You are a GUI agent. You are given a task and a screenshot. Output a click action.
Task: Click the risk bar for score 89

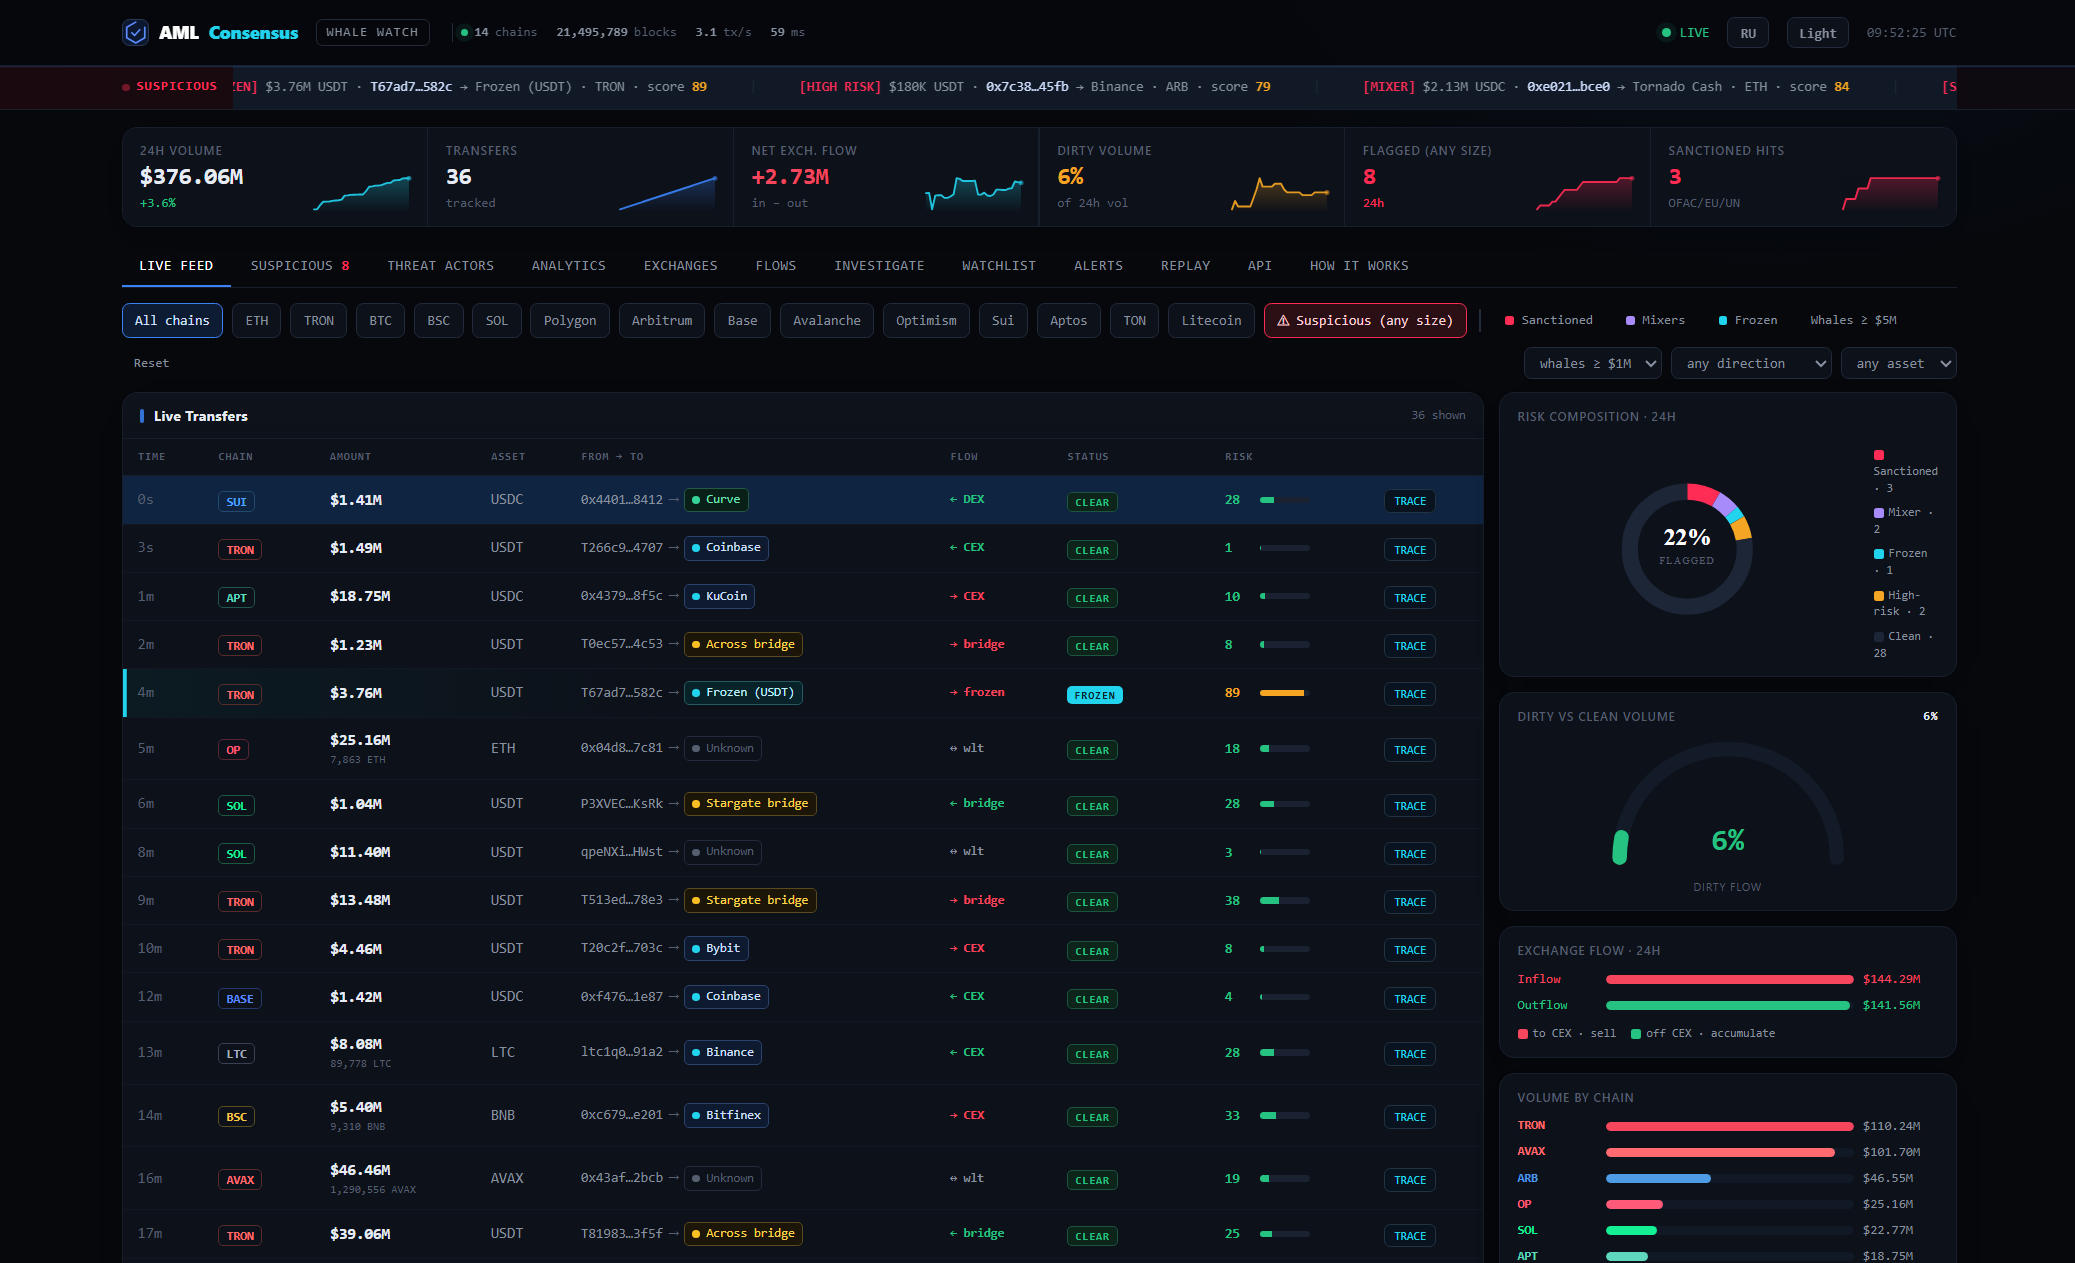(x=1284, y=693)
